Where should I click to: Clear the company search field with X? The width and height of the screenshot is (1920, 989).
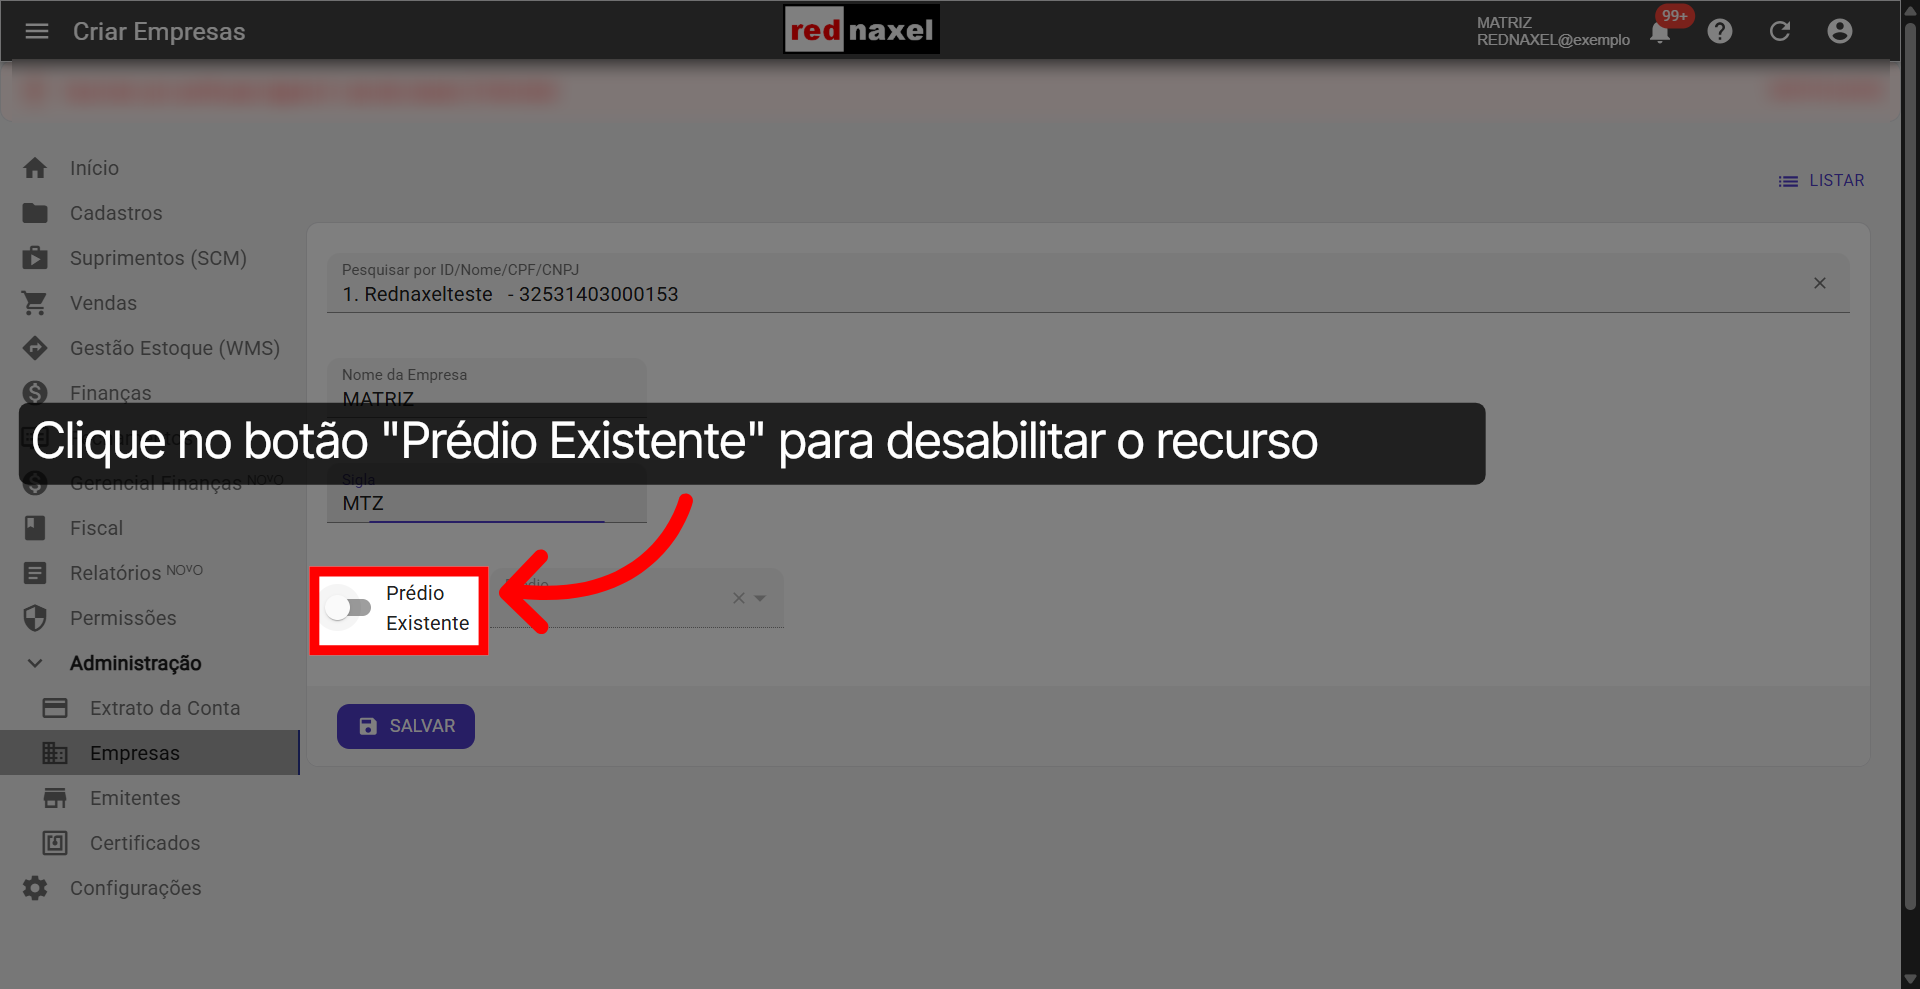tap(1820, 283)
